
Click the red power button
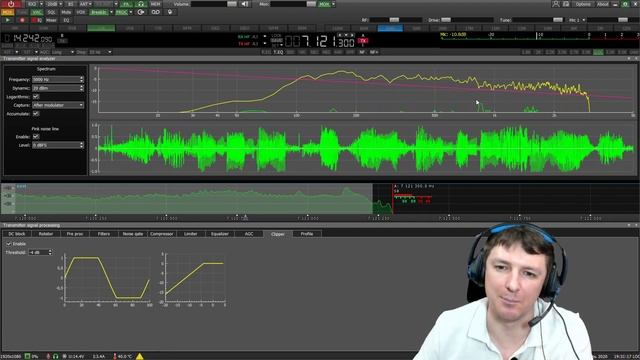11,4
